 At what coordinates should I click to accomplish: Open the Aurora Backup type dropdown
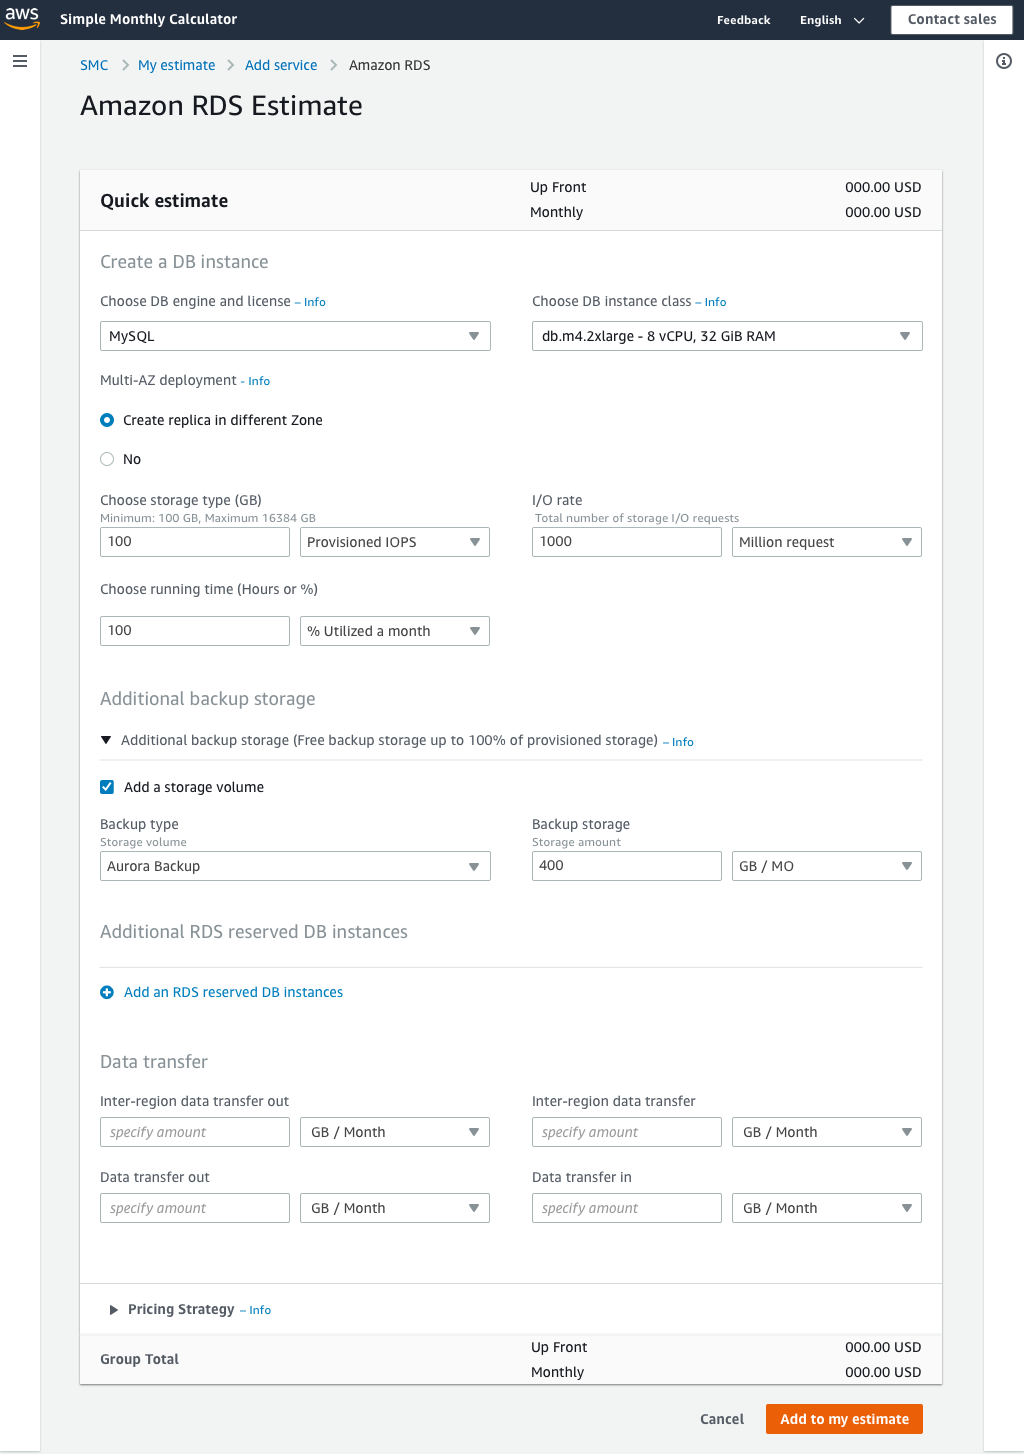295,866
